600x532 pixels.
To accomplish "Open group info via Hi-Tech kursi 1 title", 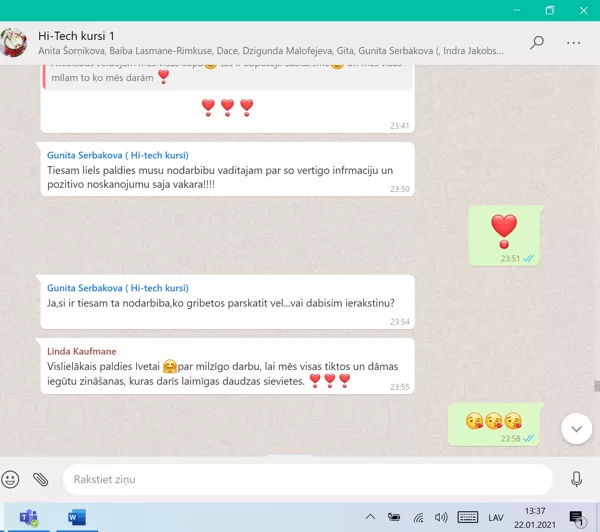I will (x=76, y=36).
